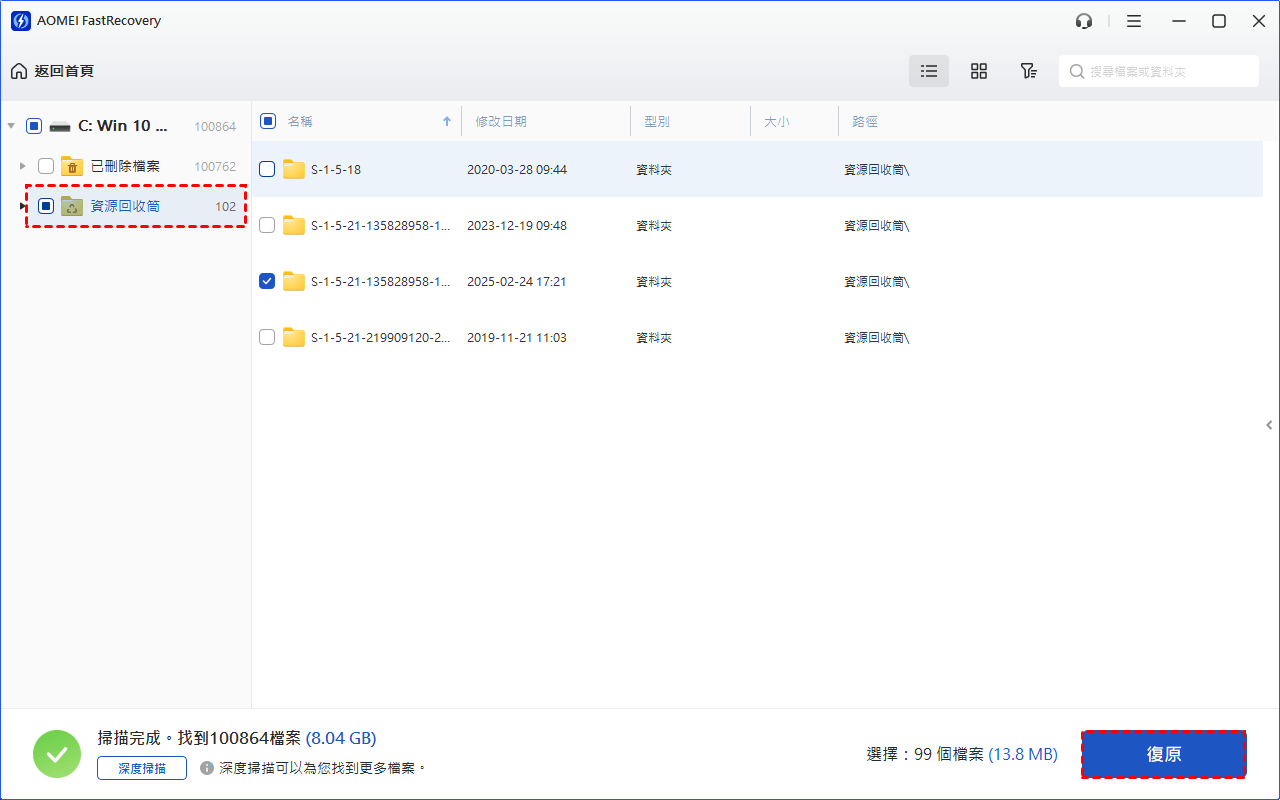Select the 已刪除檔案 tree item
Screen dimensions: 1280x800
coord(125,166)
